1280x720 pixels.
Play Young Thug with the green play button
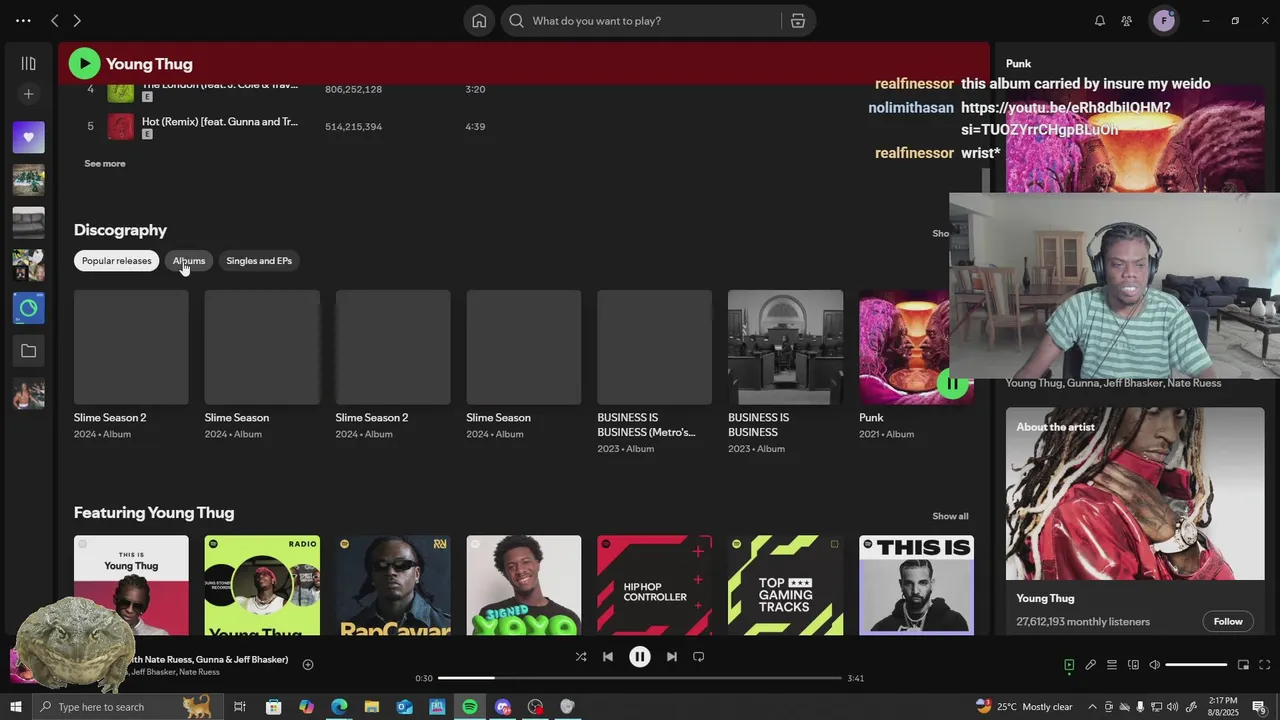[x=84, y=64]
